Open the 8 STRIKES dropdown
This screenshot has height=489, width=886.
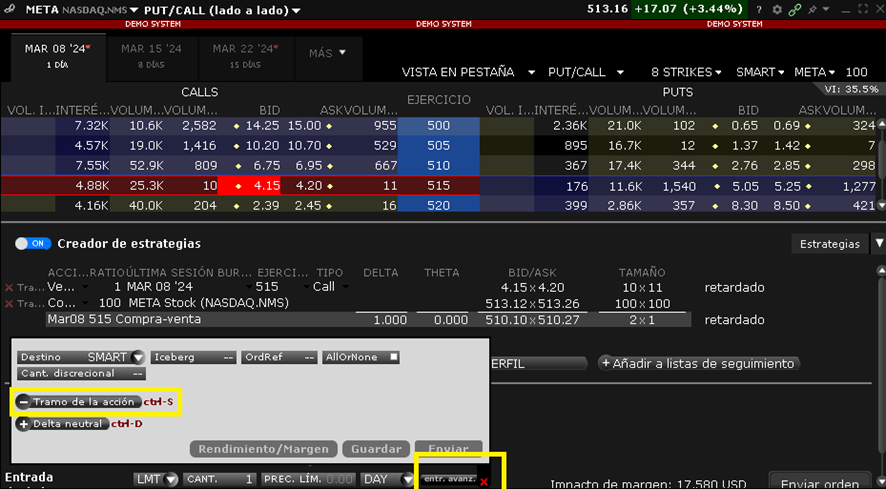click(686, 72)
